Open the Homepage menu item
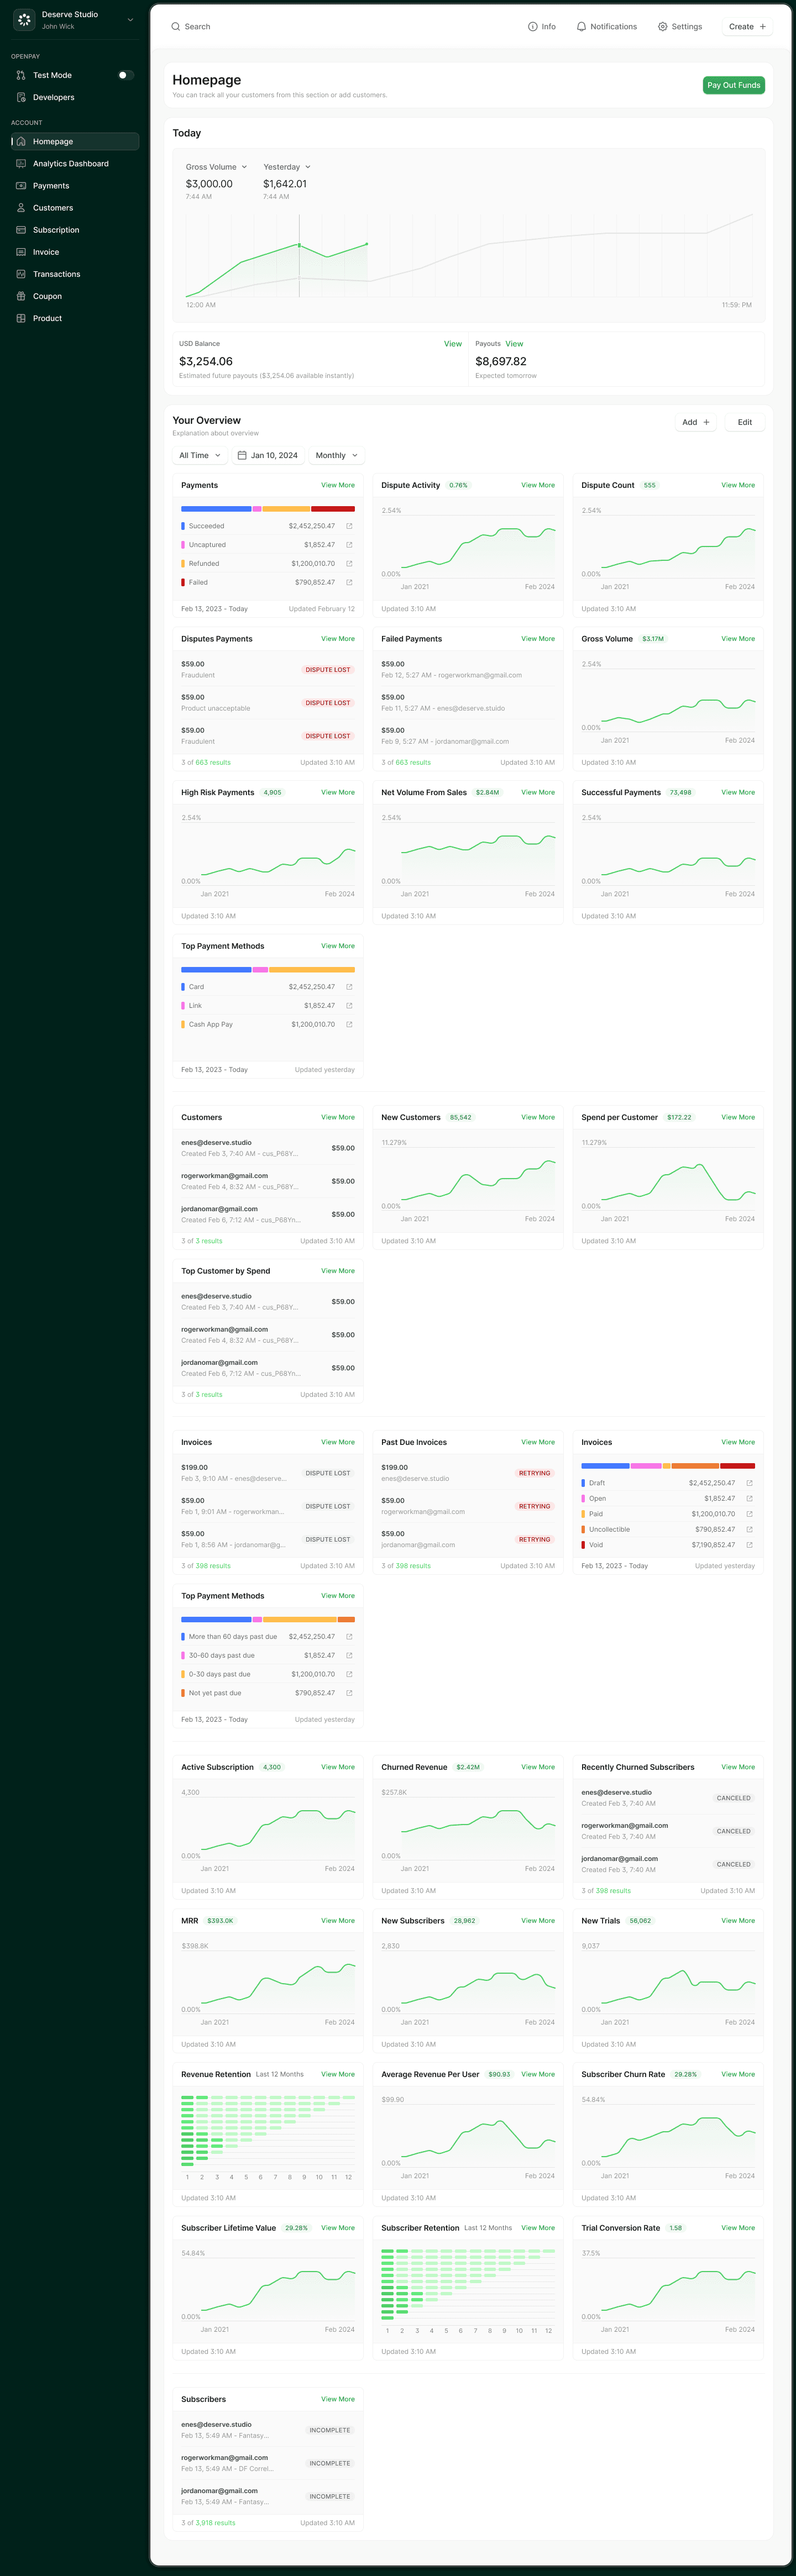Viewport: 796px width, 2576px height. click(75, 141)
